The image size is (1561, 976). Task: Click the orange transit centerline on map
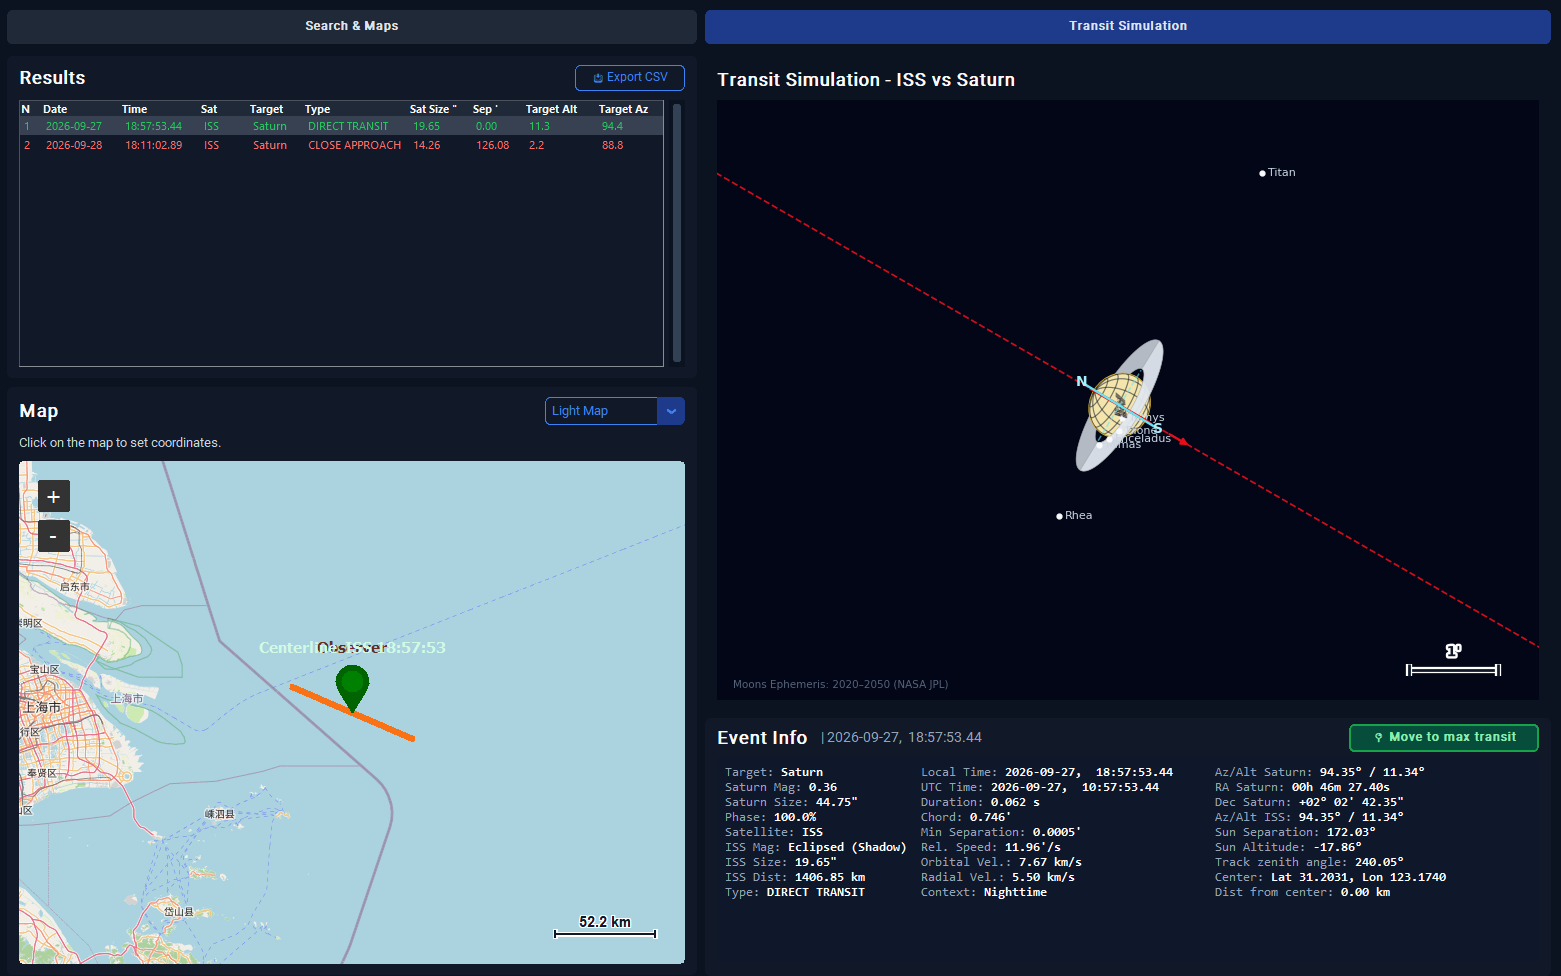coord(352,712)
